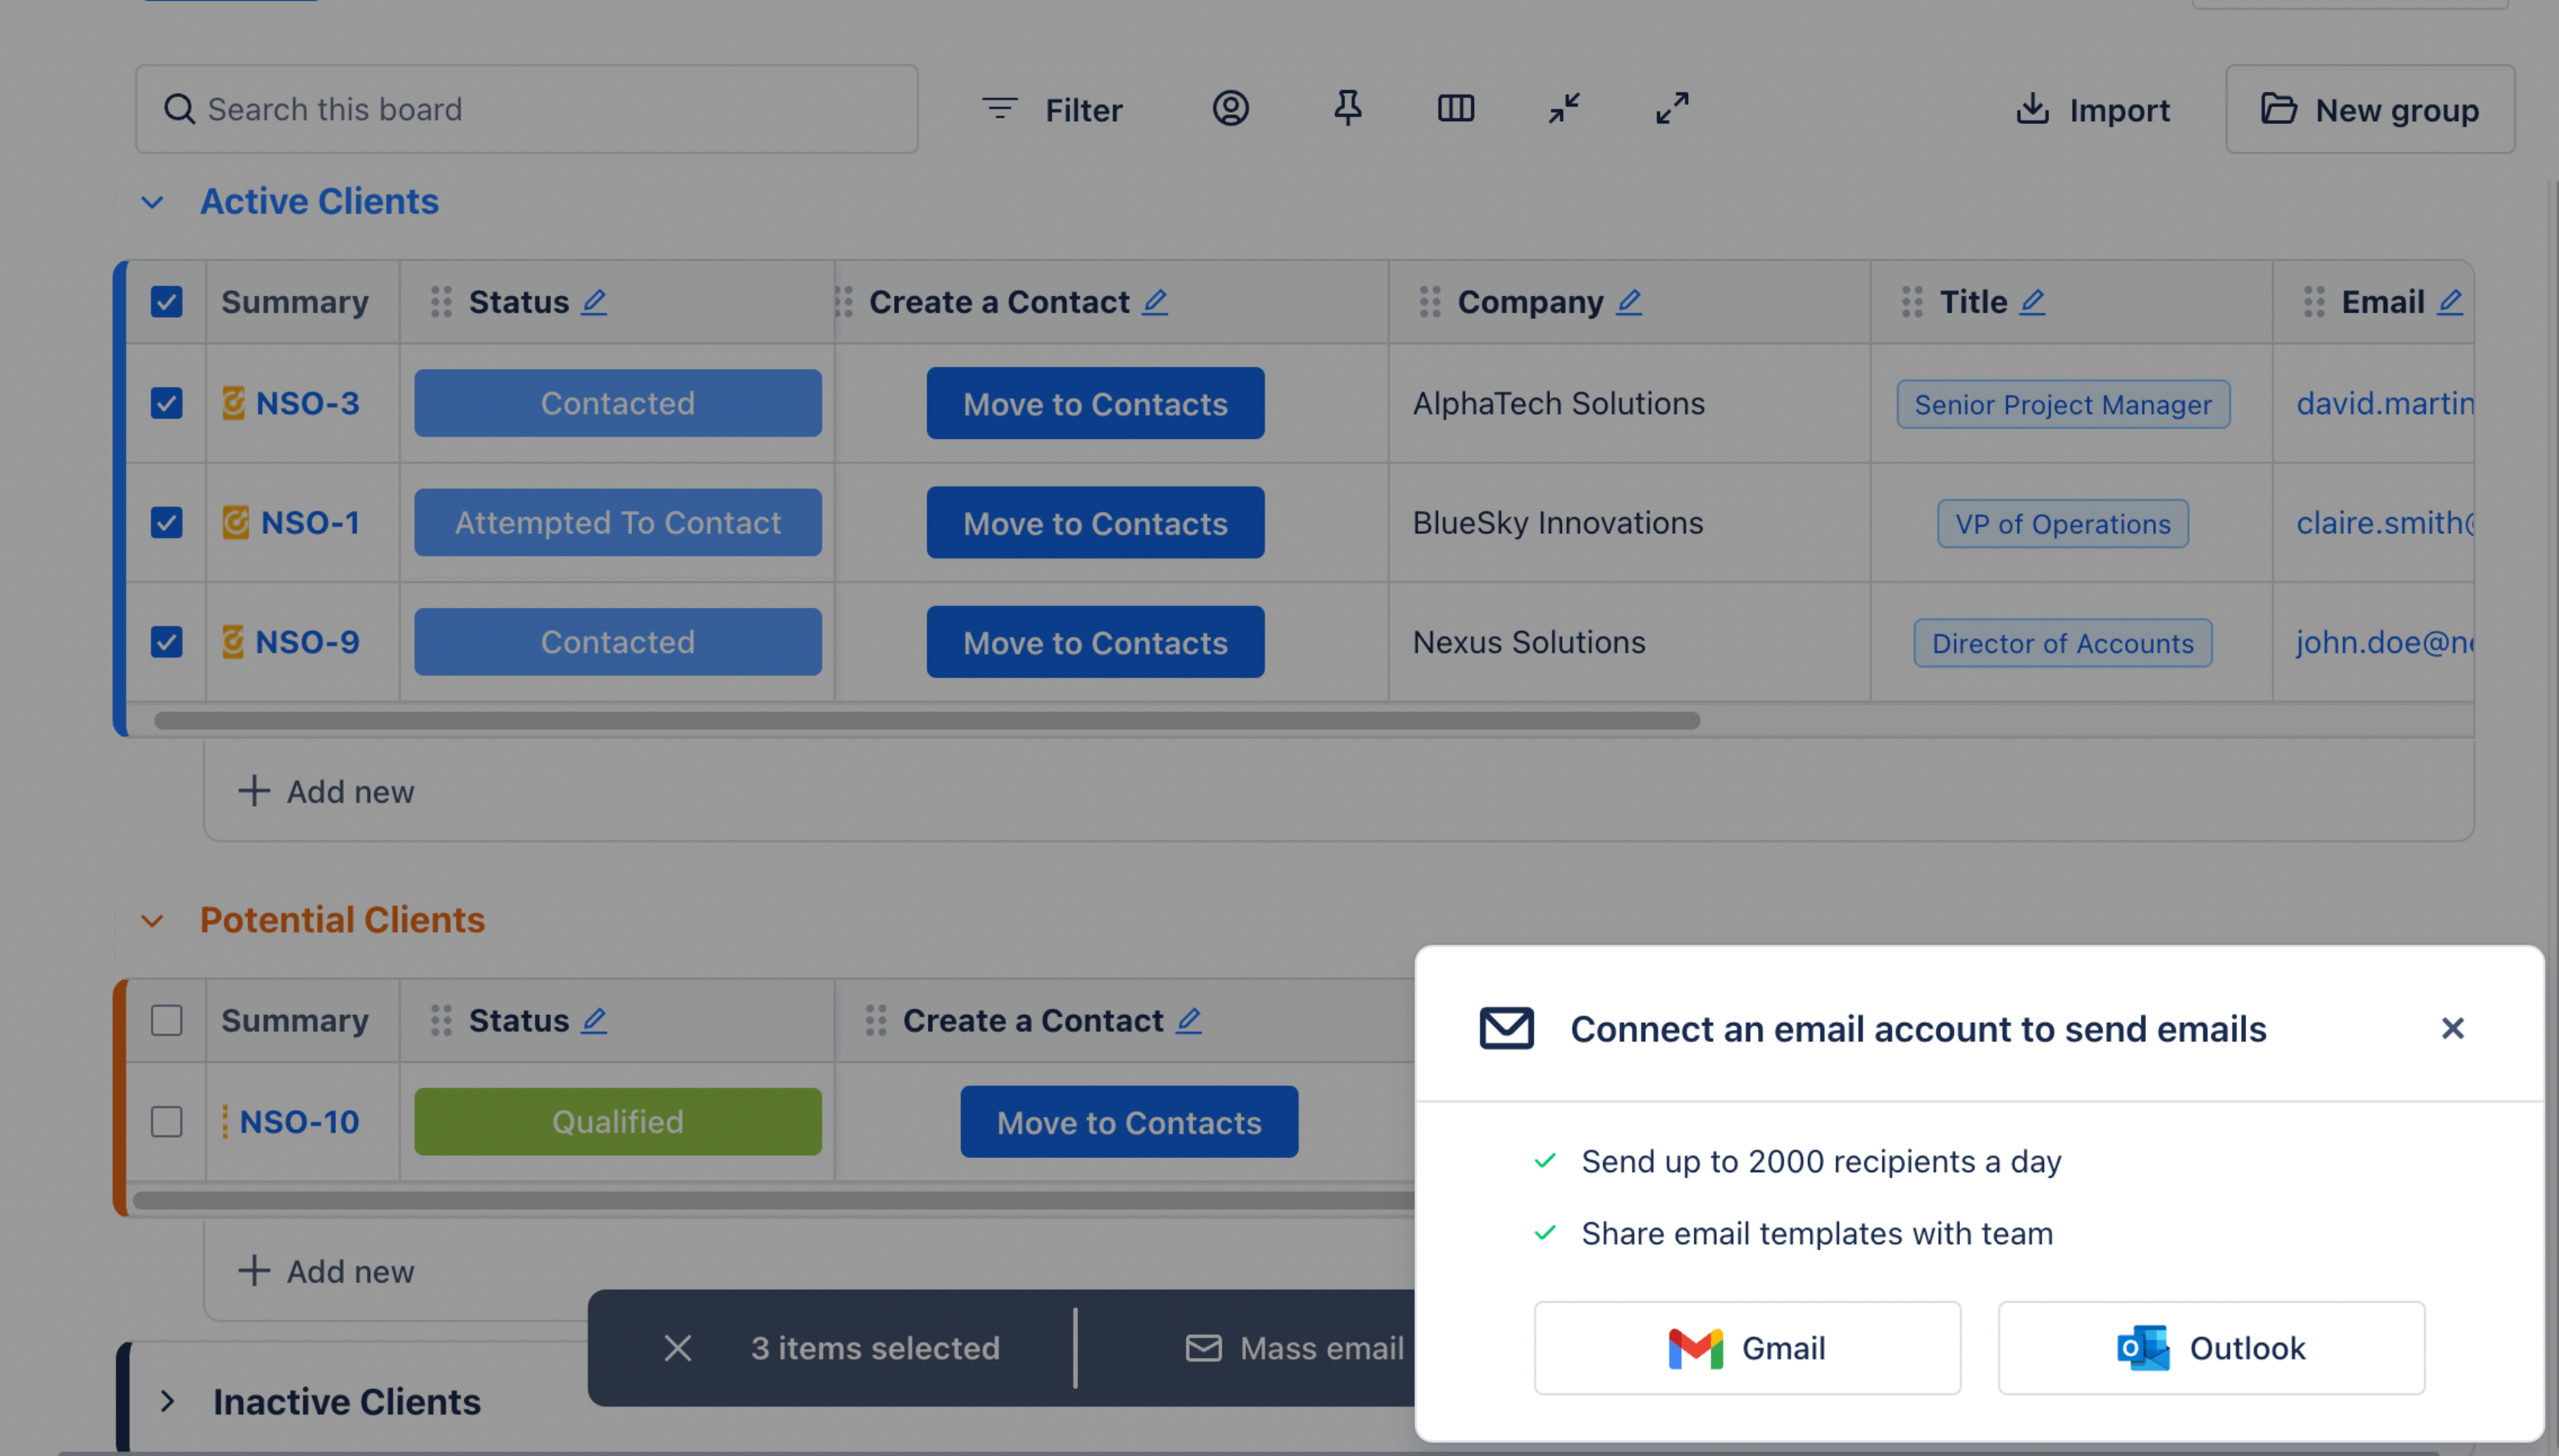Check the NSO-10 row checkbox
This screenshot has width=2559, height=1456.
tap(166, 1121)
